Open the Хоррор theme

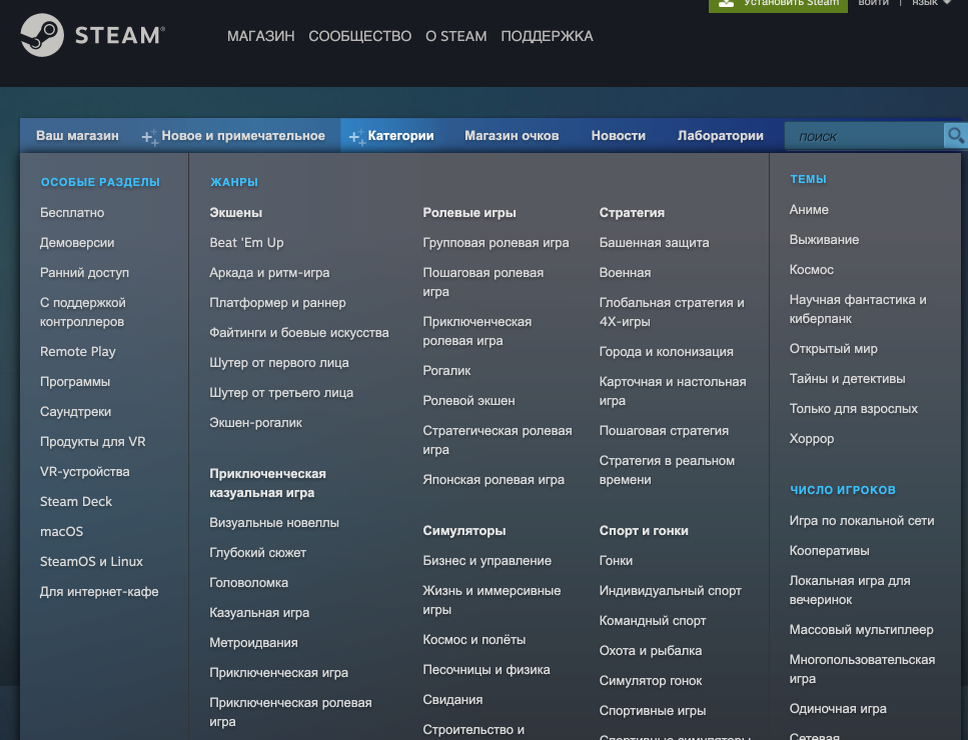[811, 439]
